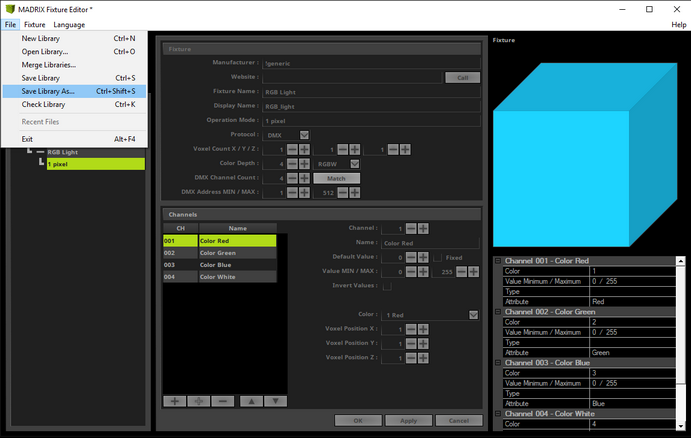Decrease Voxel Count Z value
The image size is (691, 438).
pos(393,149)
